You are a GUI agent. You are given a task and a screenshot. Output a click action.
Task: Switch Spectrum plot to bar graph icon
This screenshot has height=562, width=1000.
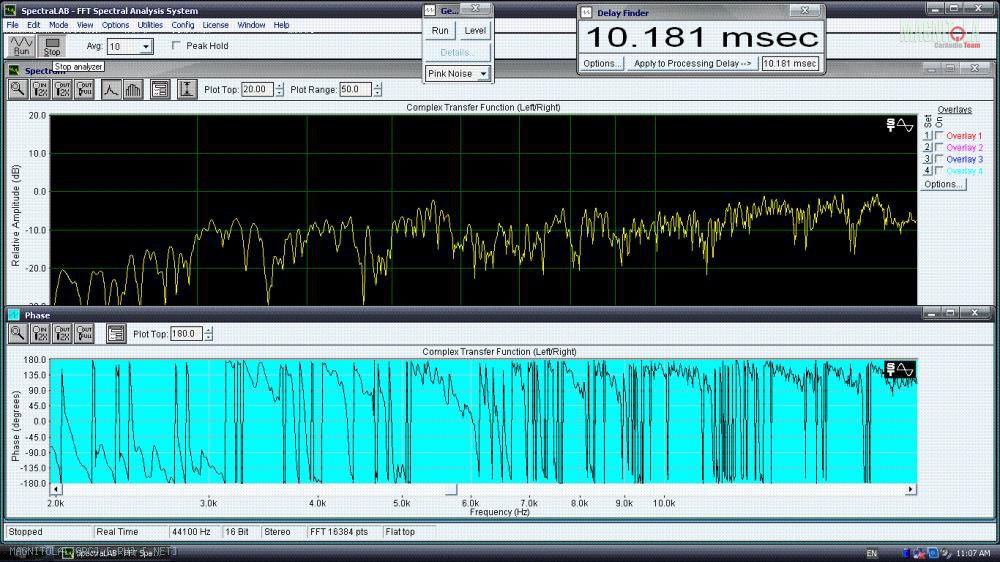pyautogui.click(x=133, y=89)
